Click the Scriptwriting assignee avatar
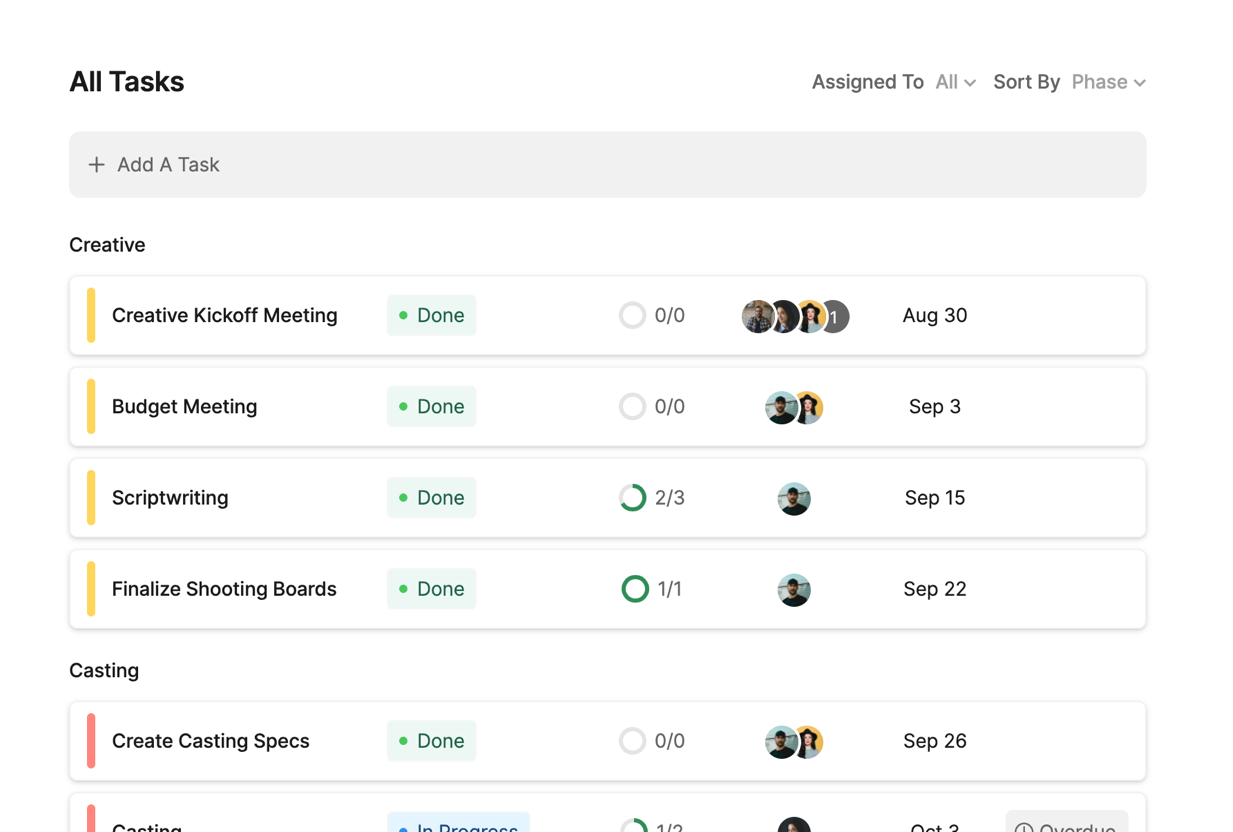 (x=794, y=498)
